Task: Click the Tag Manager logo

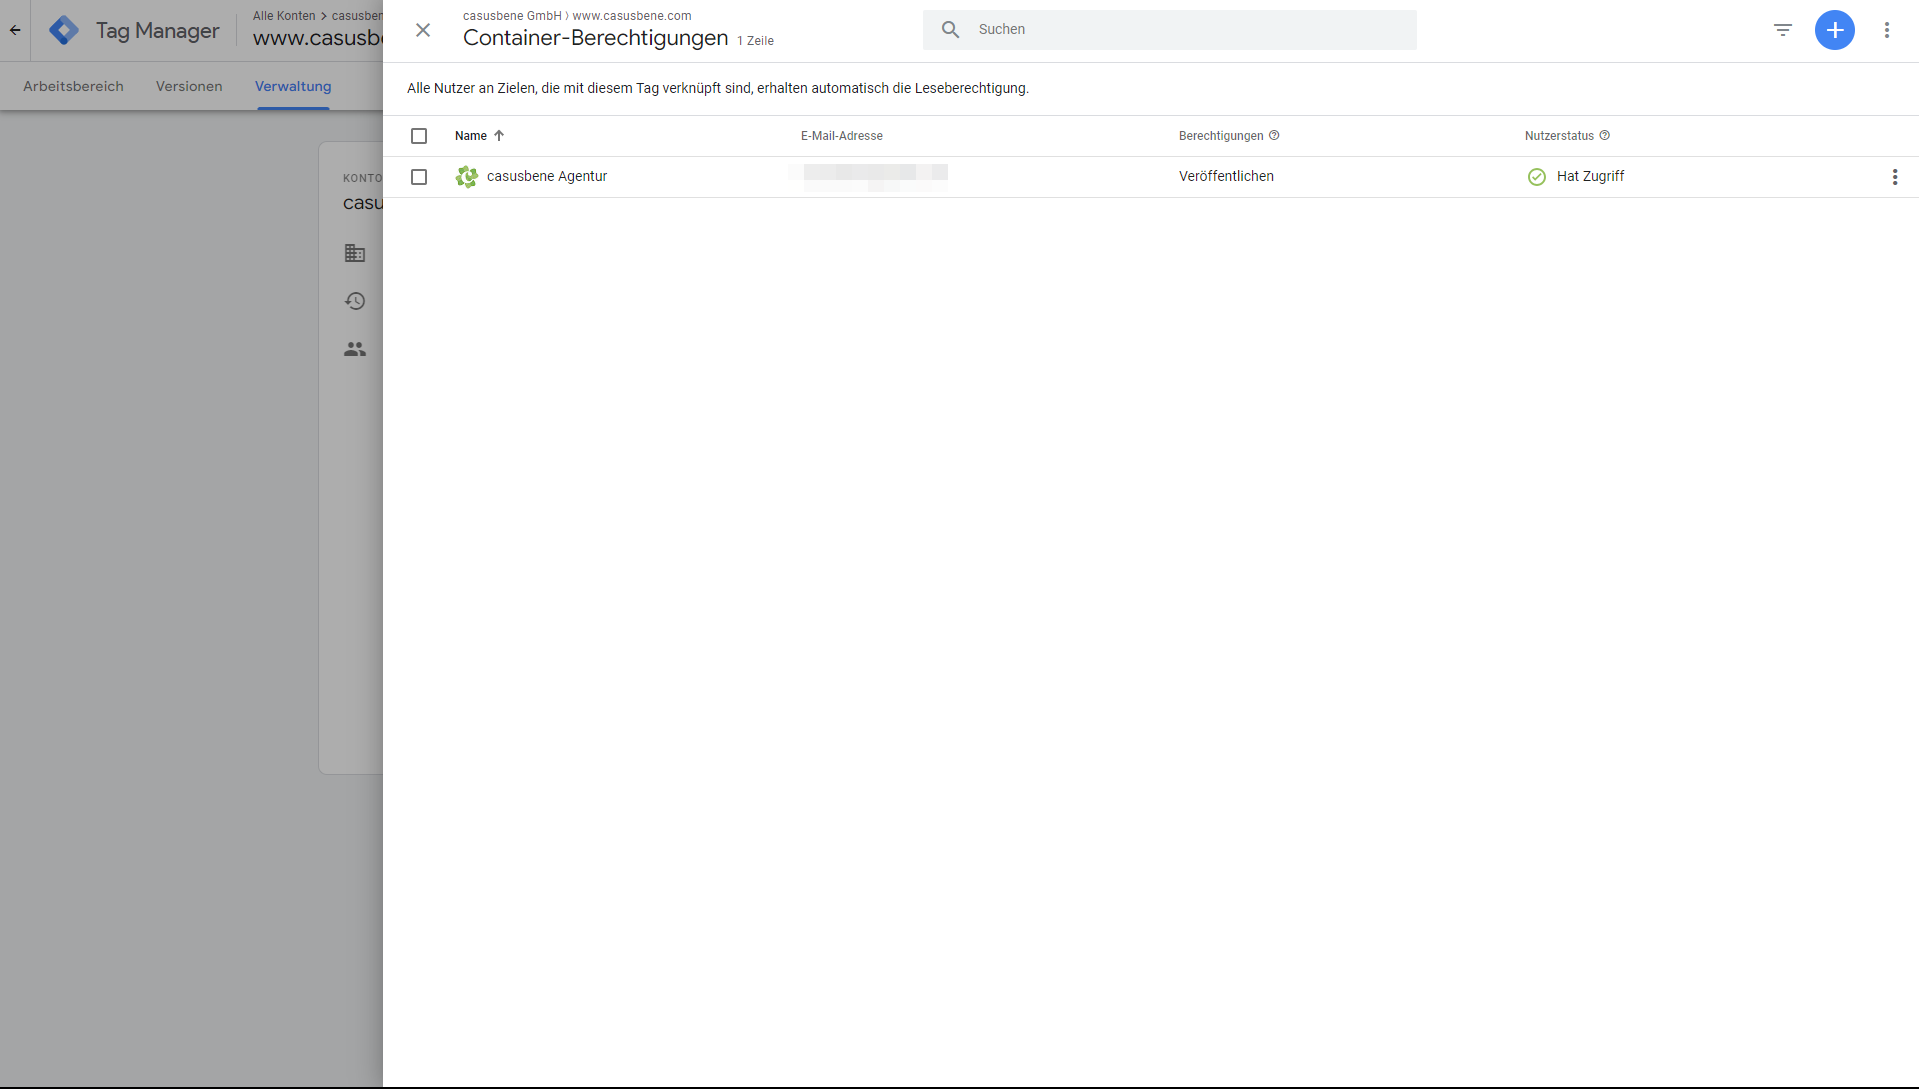Action: [64, 30]
